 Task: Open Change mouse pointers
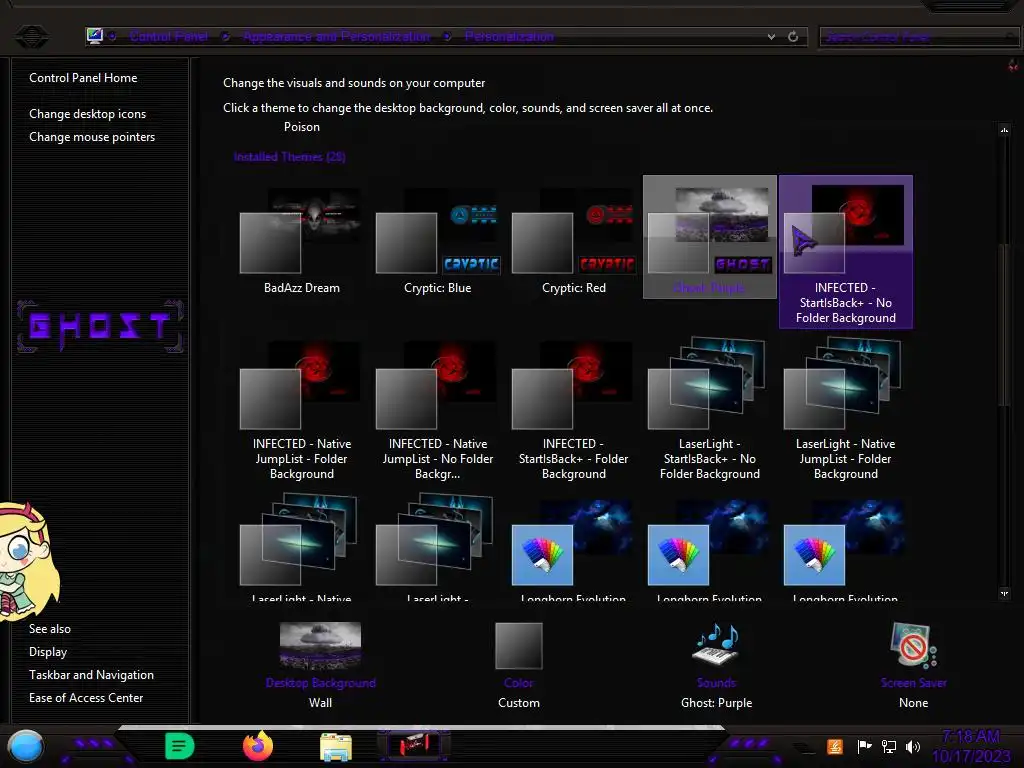click(x=92, y=136)
